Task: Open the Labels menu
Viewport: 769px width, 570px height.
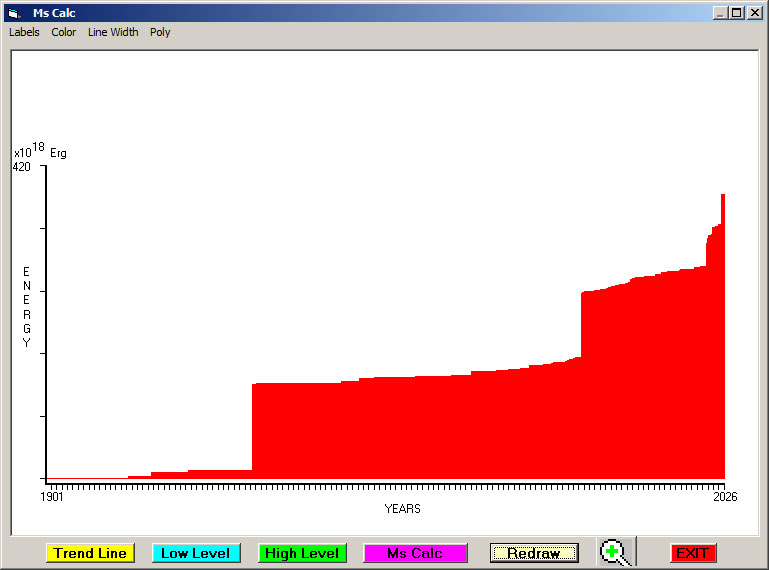Action: coord(24,32)
